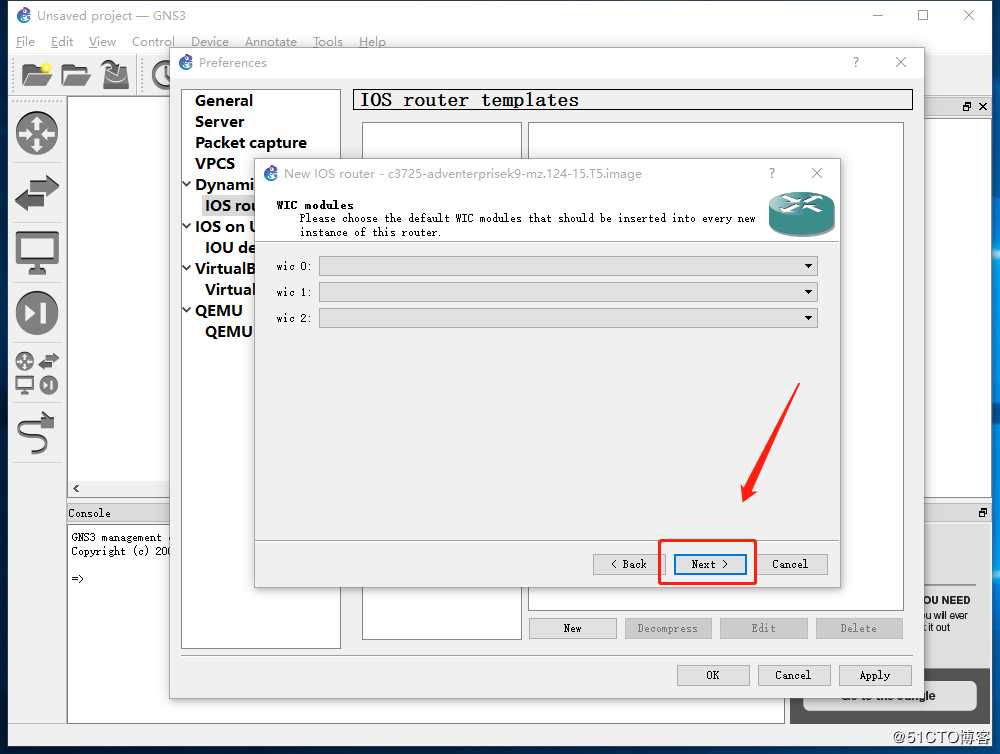
Task: Select VirtualBox VMs child tree item
Action: 230,290
